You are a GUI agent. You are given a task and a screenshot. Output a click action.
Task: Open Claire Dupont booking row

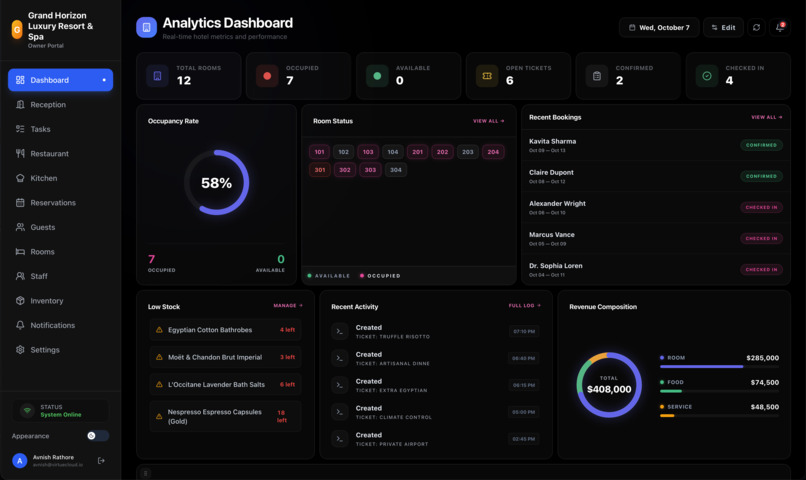point(656,176)
